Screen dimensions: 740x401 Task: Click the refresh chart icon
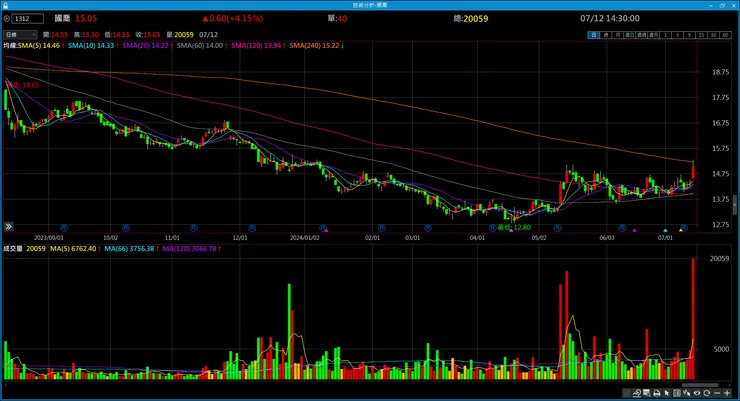click(707, 393)
